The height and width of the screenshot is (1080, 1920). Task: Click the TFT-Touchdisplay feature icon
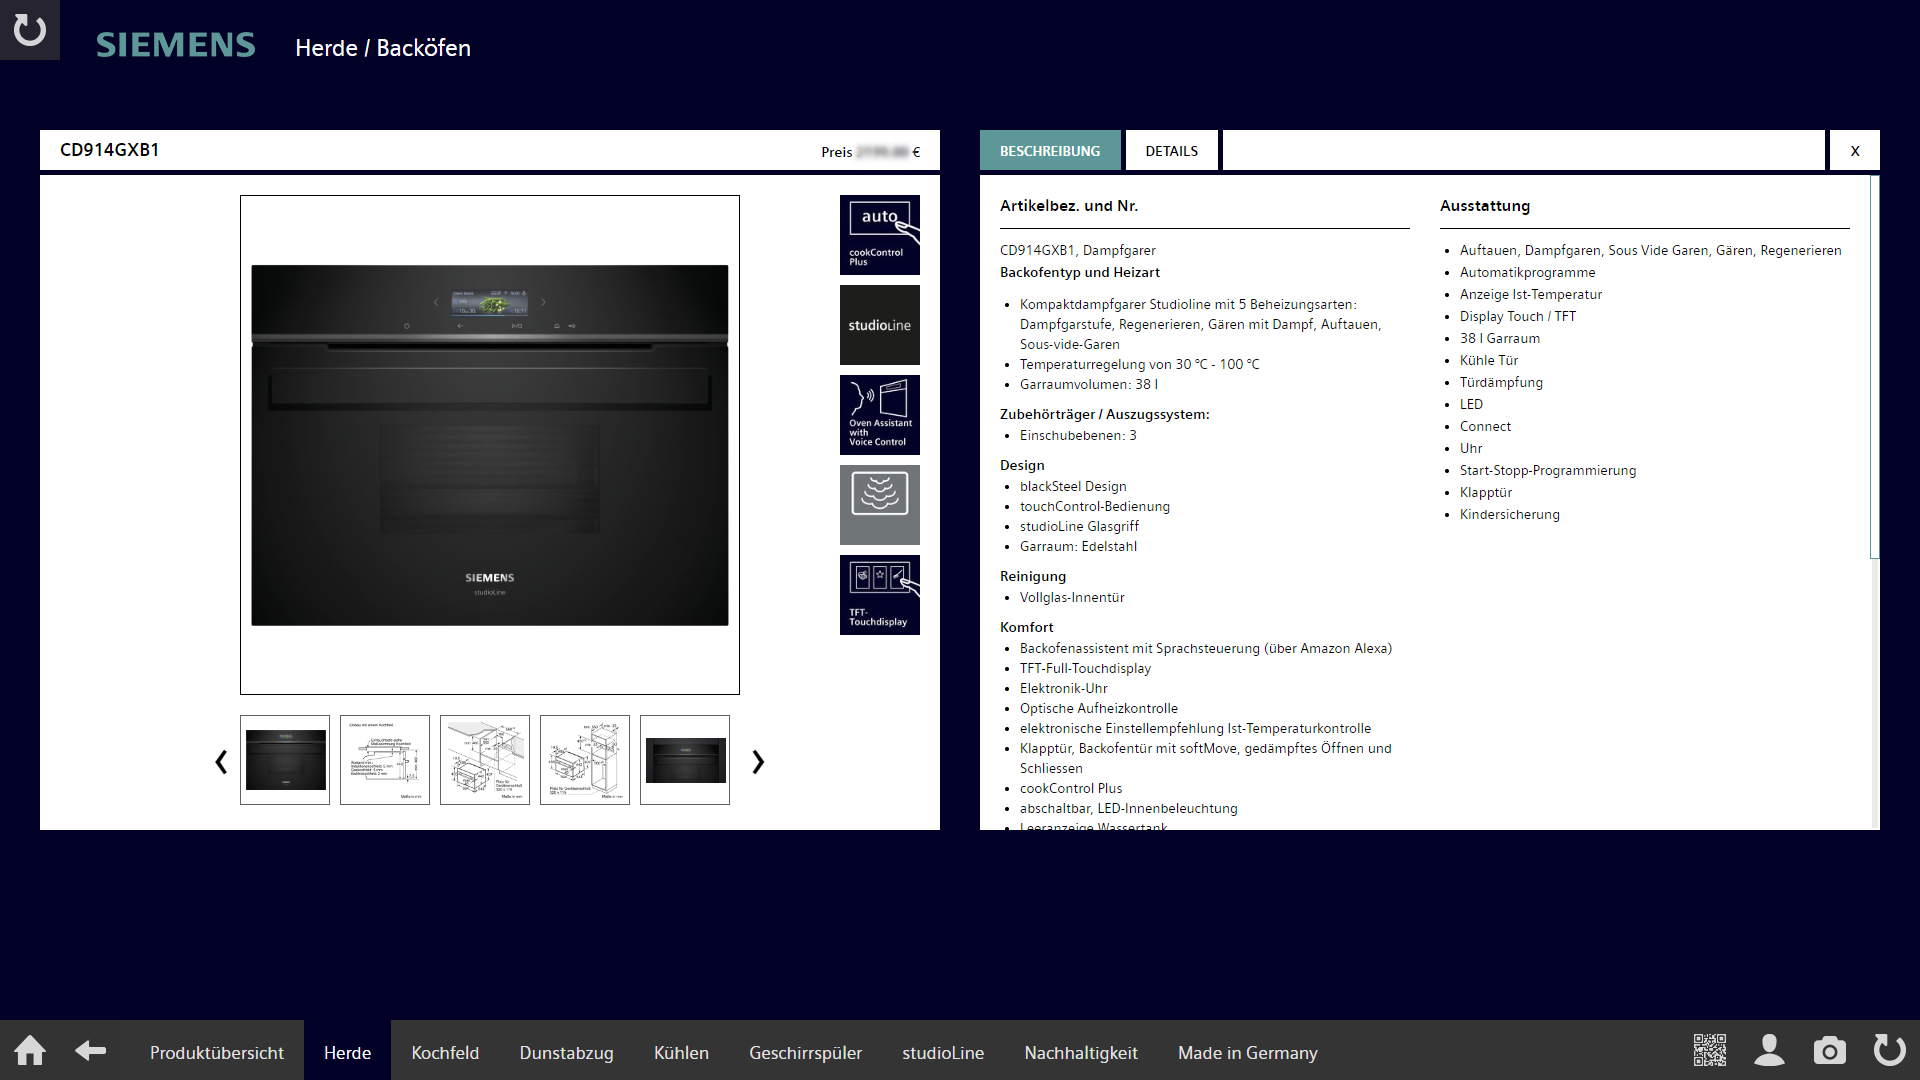tap(879, 595)
